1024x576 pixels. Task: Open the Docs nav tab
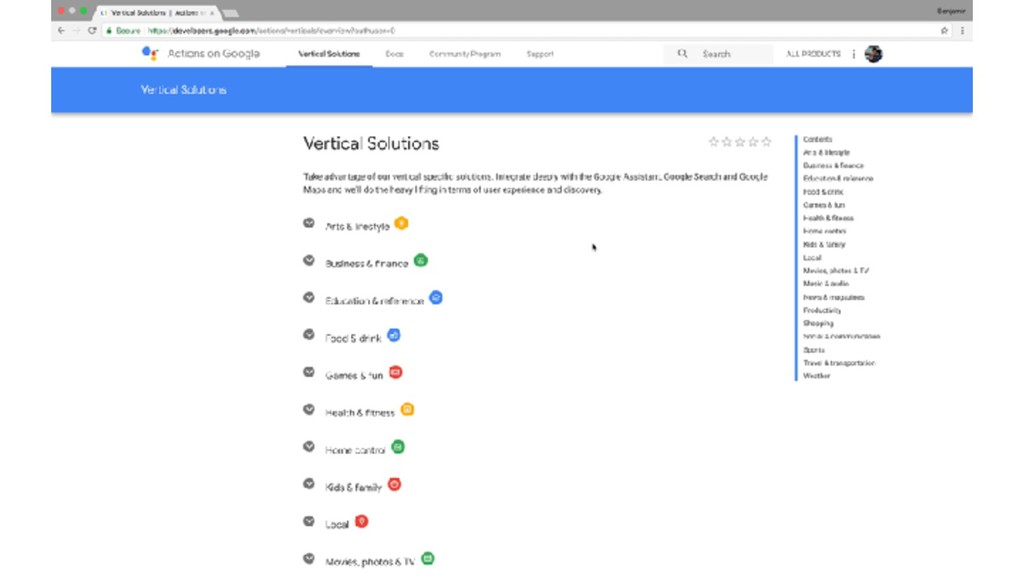coord(394,54)
